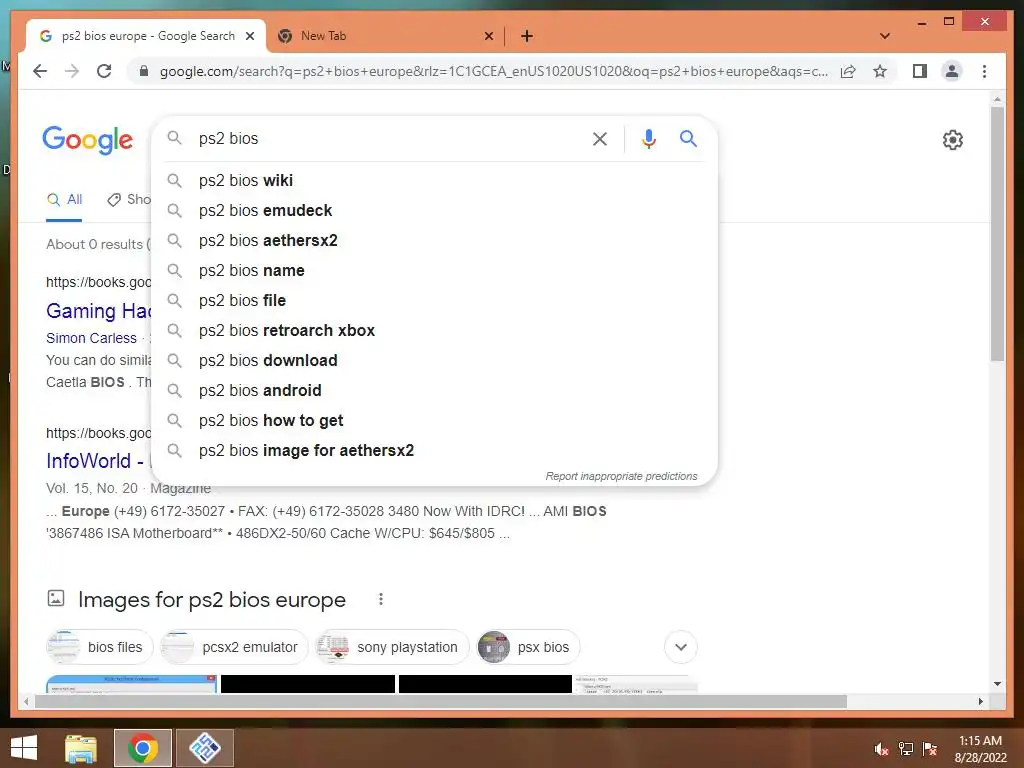Go forward with the forward arrow
The image size is (1024, 768).
click(72, 71)
